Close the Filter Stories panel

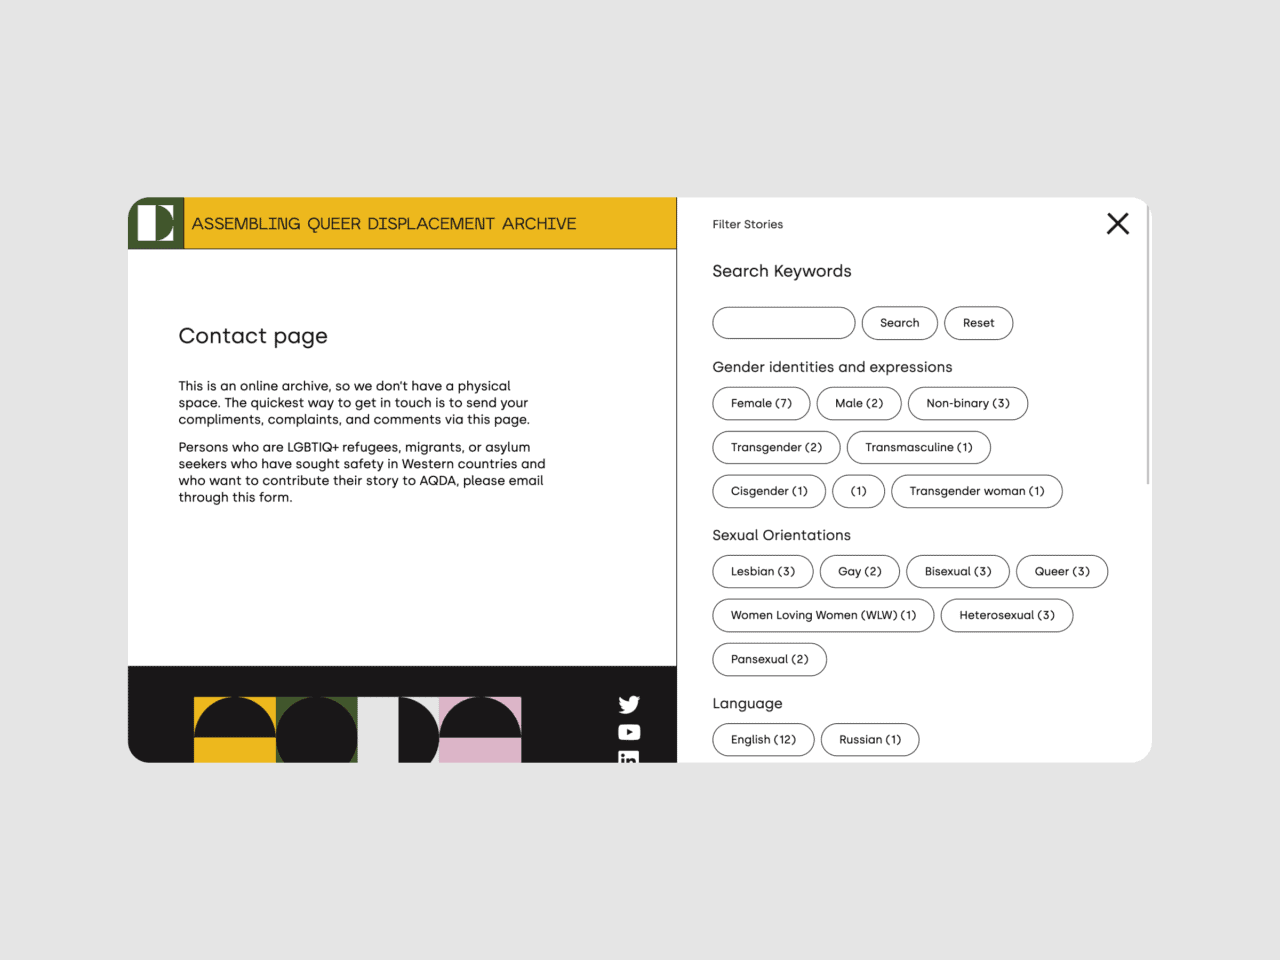pyautogui.click(x=1118, y=224)
